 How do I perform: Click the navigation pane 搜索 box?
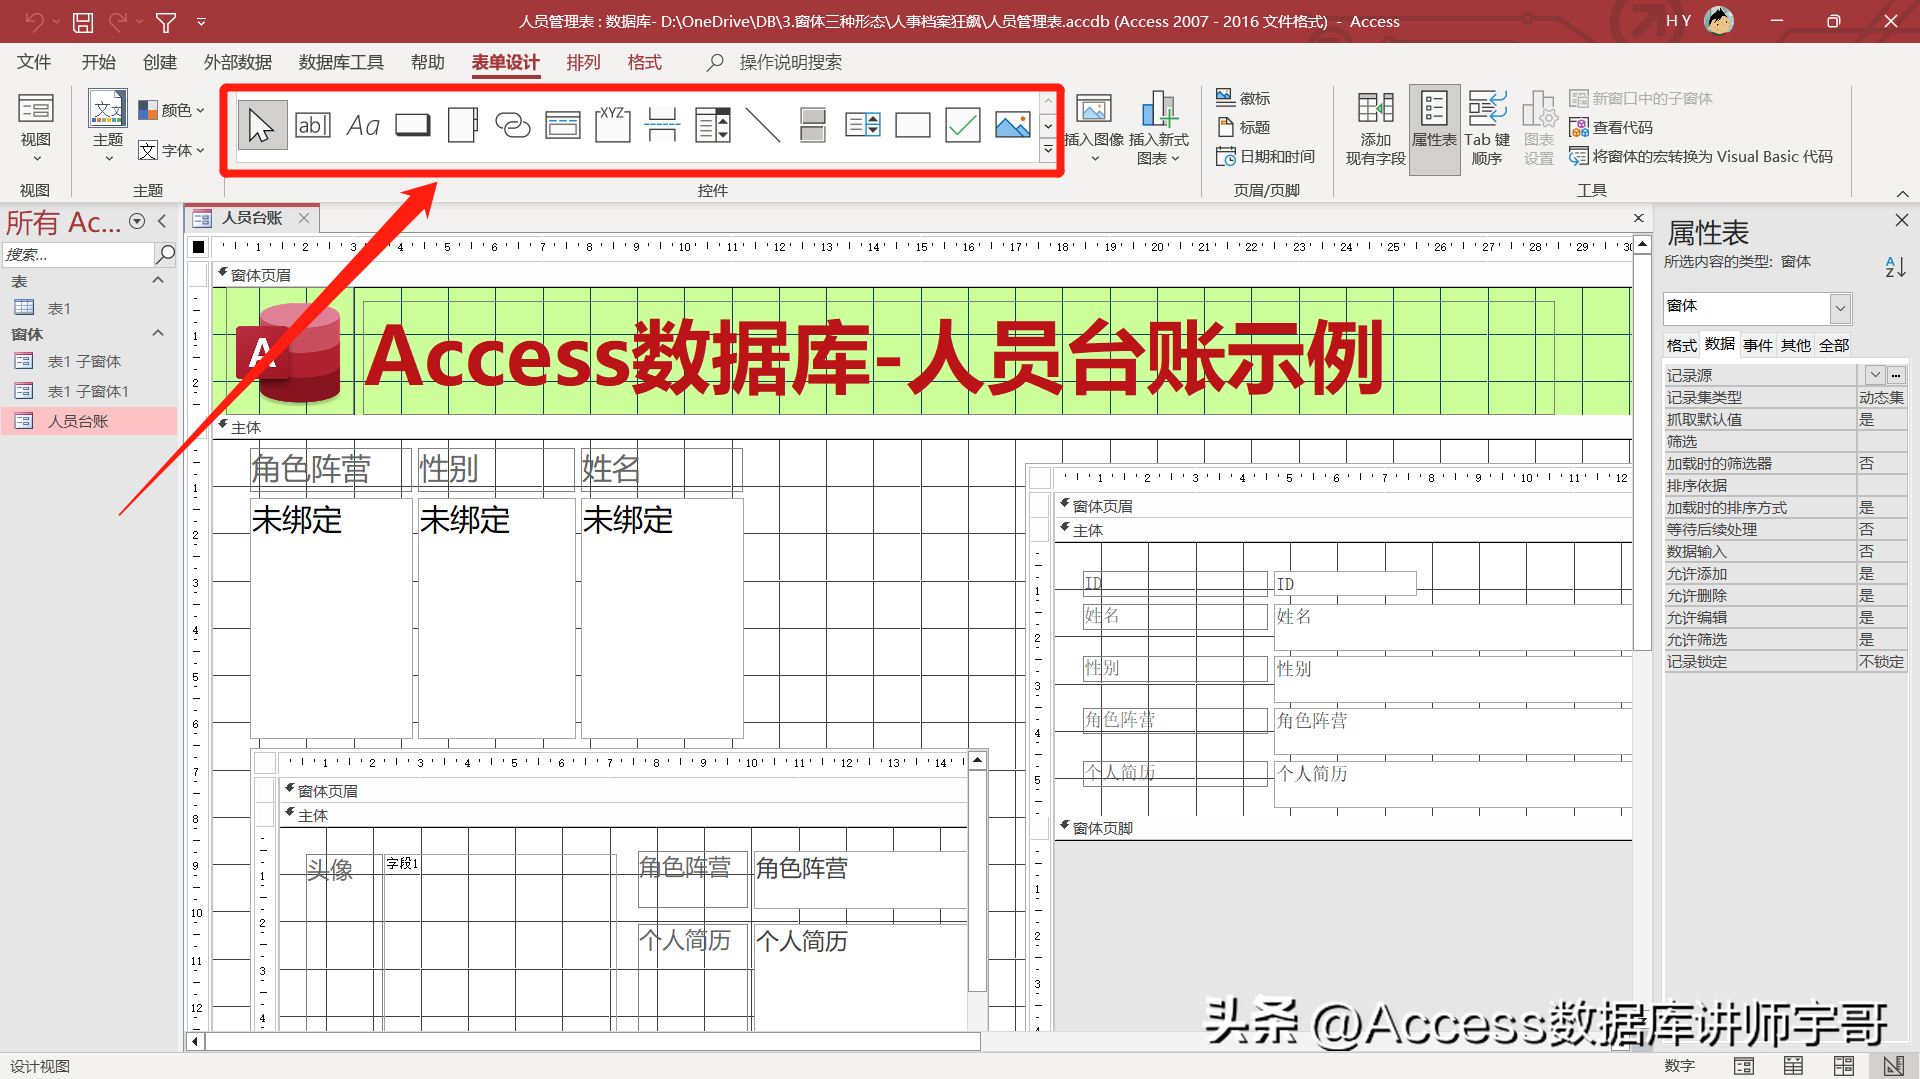click(78, 254)
